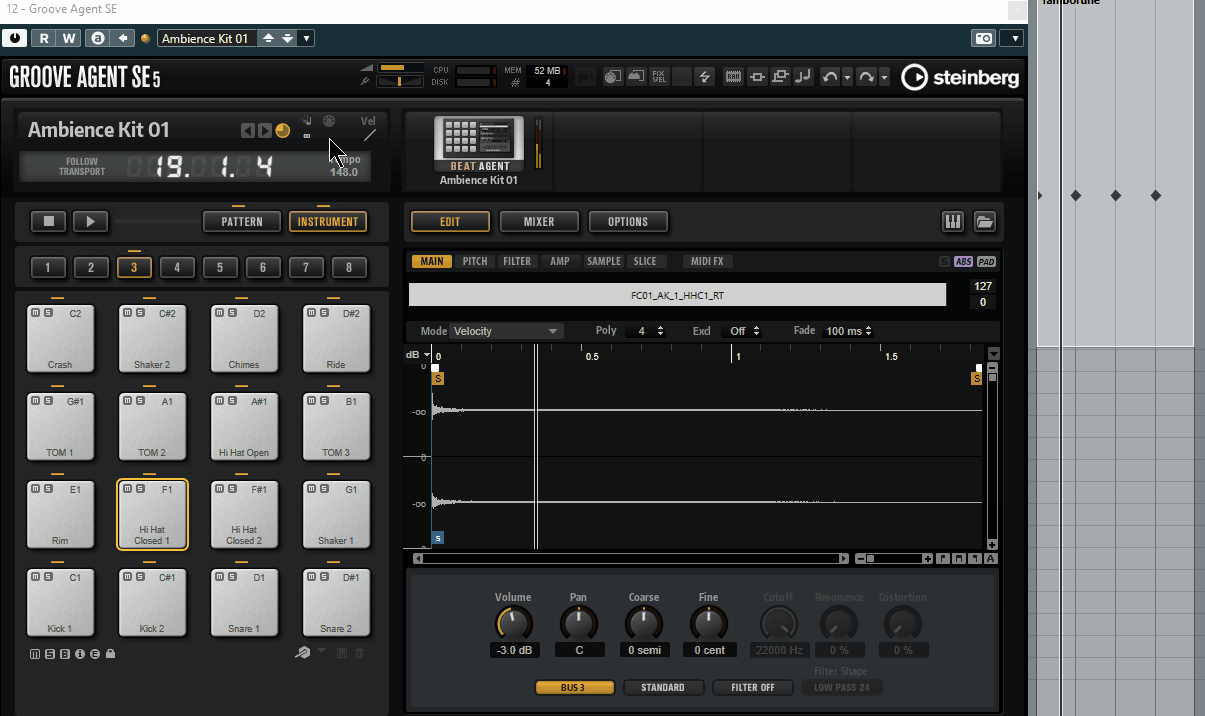This screenshot has width=1205, height=716.
Task: Open the preset management dropdown arrow
Action: click(306, 38)
